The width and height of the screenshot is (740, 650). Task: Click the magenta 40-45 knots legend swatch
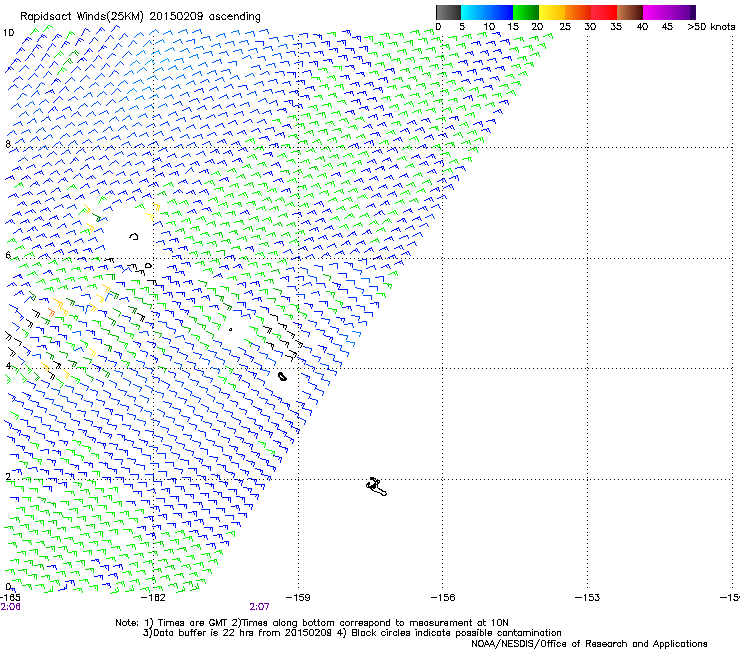pos(656,12)
